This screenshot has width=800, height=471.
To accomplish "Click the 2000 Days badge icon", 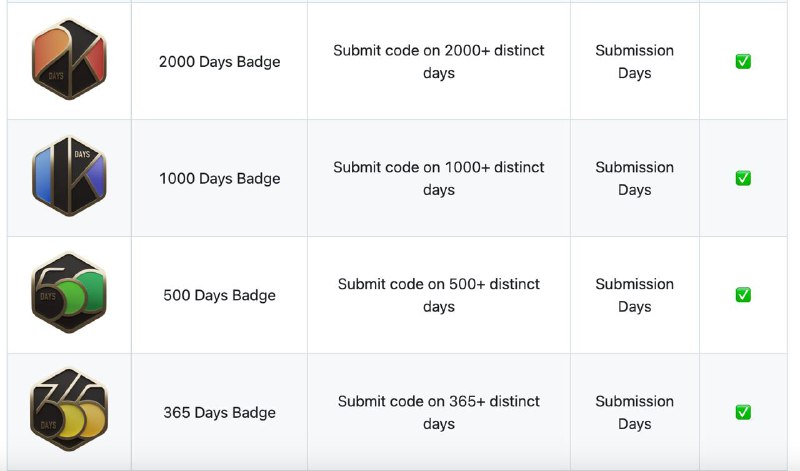I will tap(69, 59).
